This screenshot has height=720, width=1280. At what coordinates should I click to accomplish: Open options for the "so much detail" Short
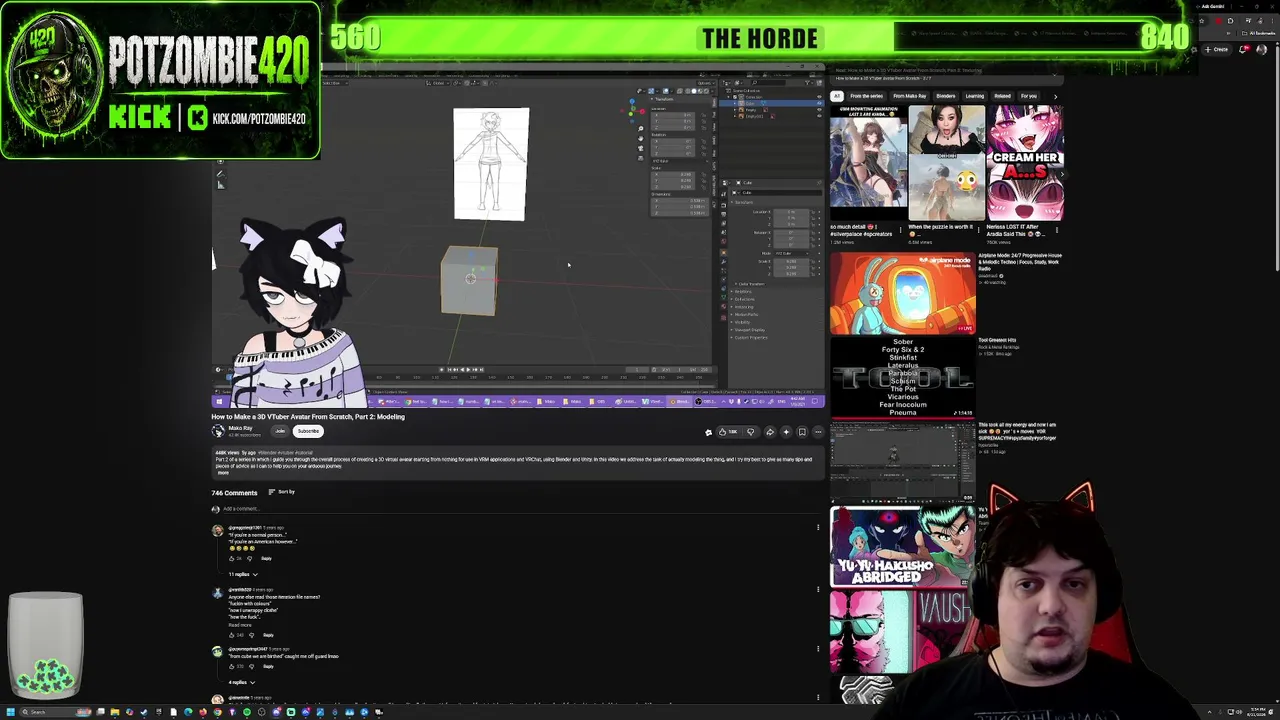[x=900, y=229]
